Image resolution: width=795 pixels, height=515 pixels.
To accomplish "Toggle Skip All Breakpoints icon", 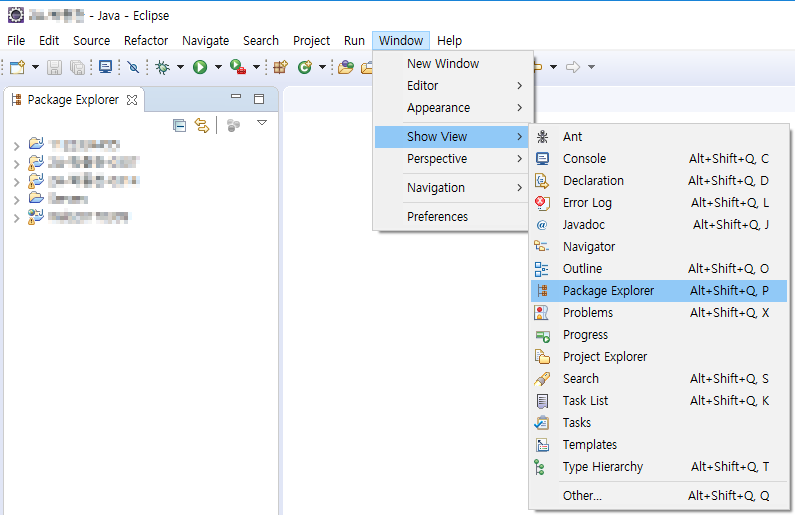I will [x=133, y=67].
